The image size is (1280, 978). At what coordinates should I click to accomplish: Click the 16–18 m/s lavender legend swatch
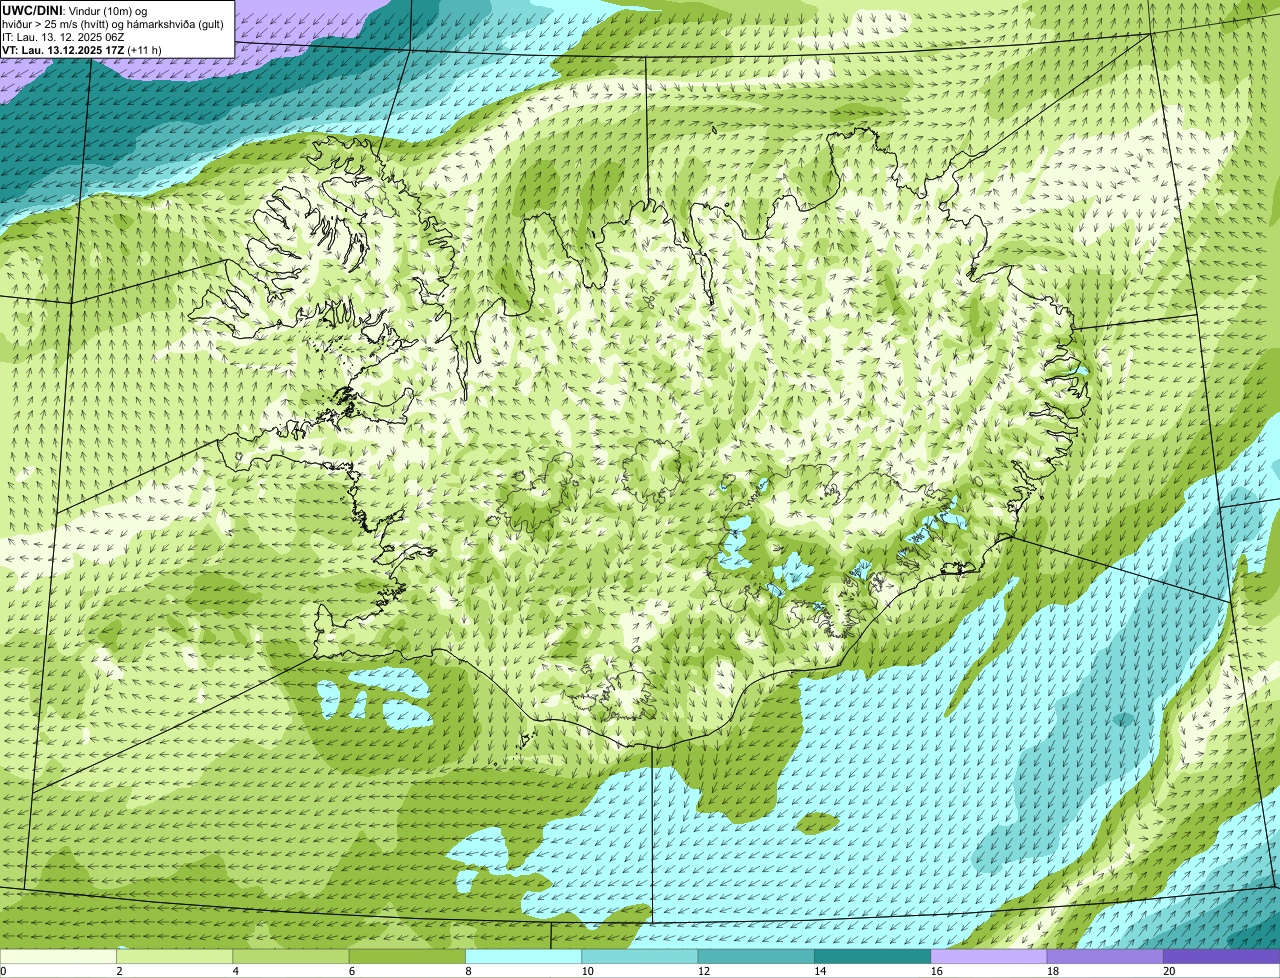989,956
